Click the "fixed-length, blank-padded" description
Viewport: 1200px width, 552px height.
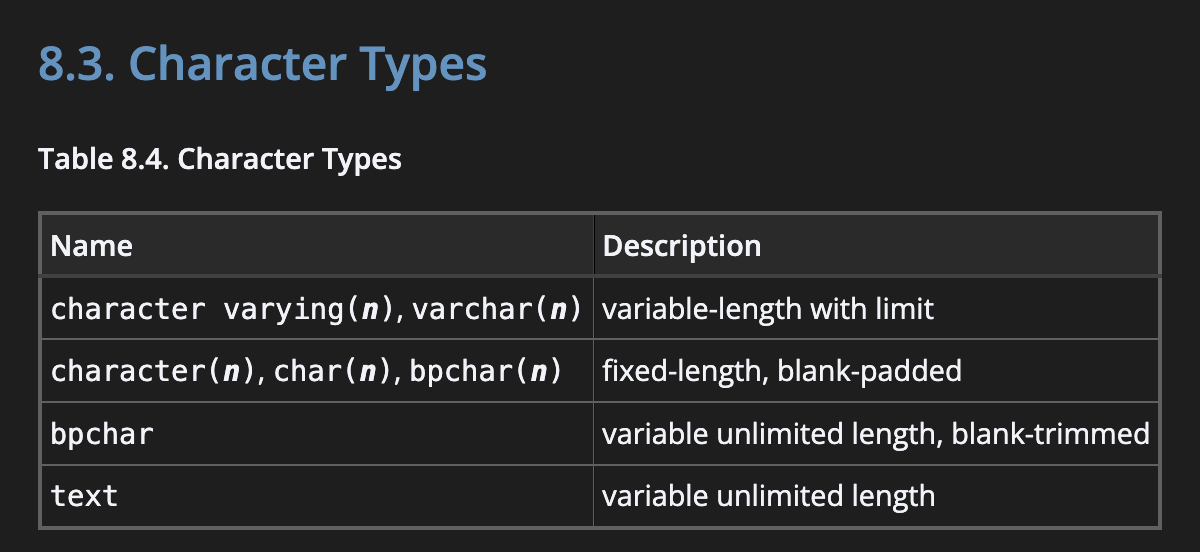(x=781, y=372)
